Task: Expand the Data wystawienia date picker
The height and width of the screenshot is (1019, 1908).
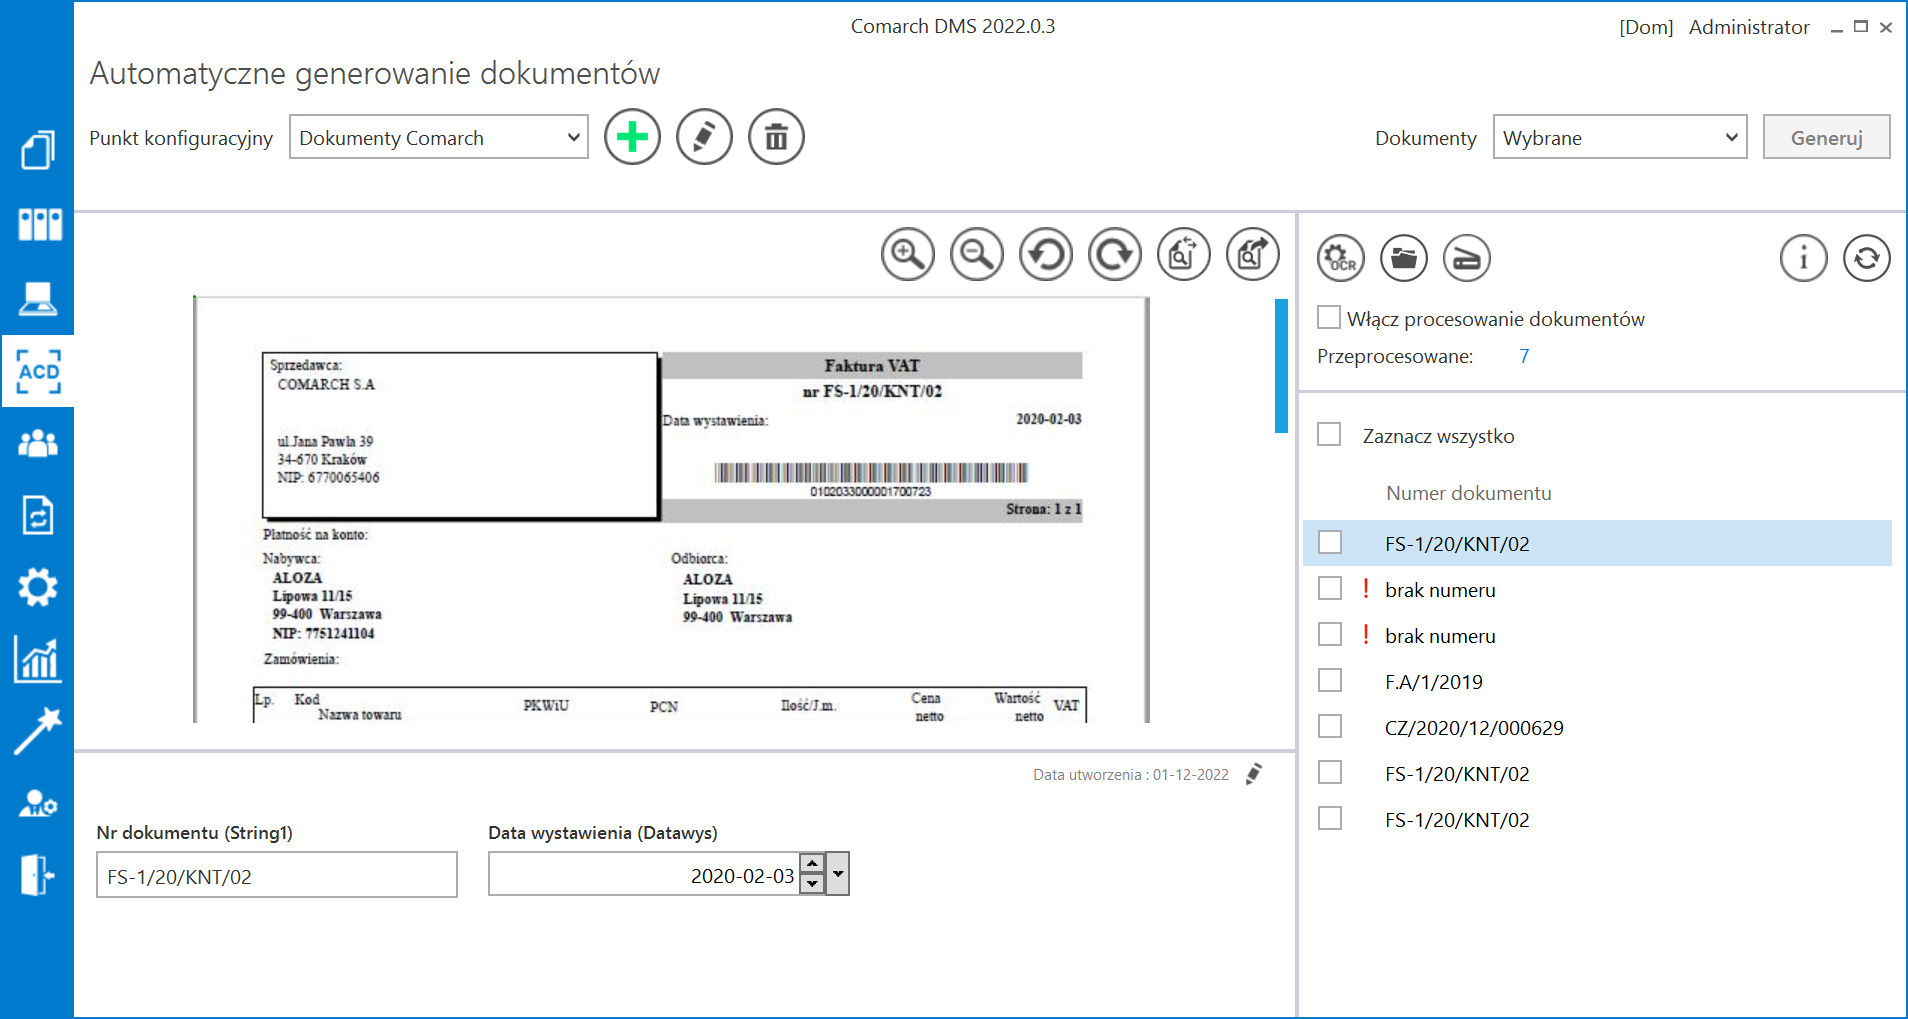Action: [x=837, y=873]
